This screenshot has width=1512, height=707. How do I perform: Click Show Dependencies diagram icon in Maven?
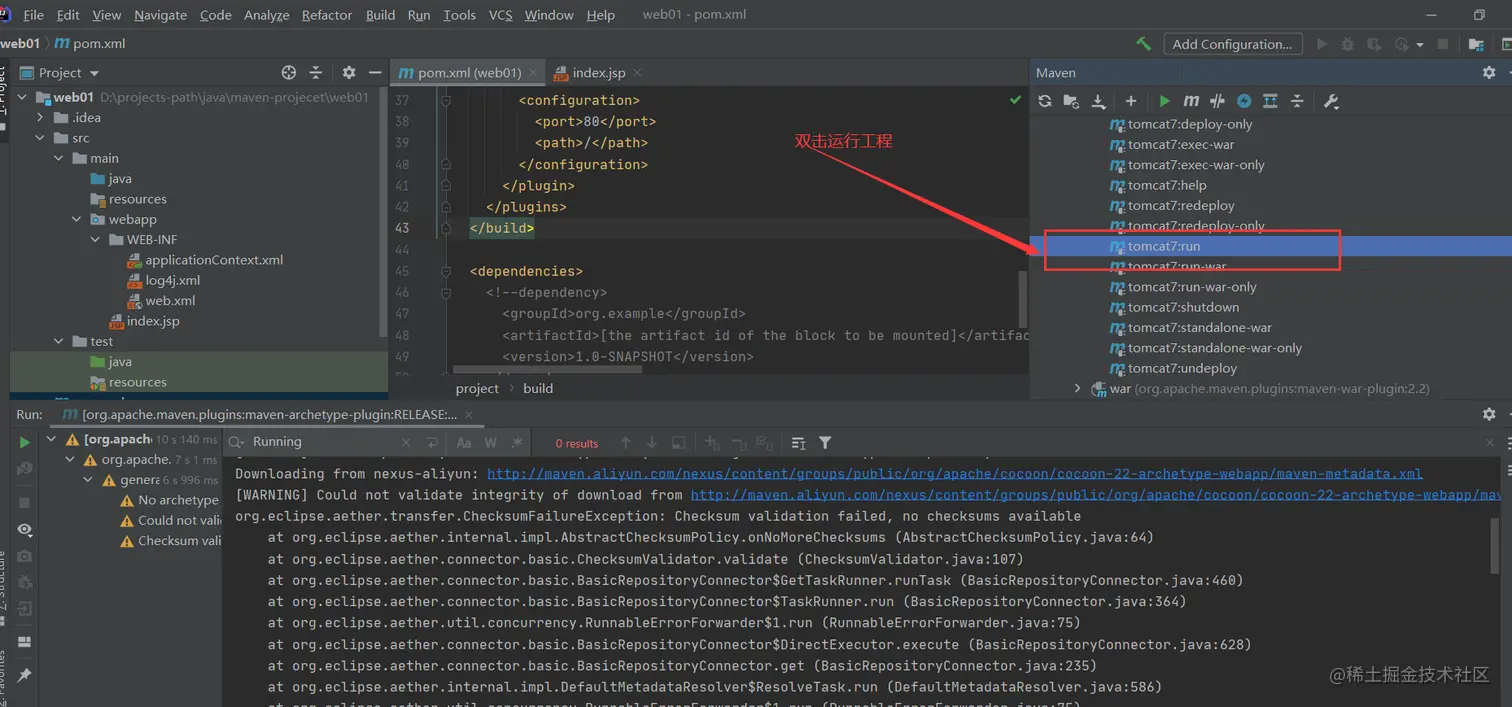[x=1270, y=101]
